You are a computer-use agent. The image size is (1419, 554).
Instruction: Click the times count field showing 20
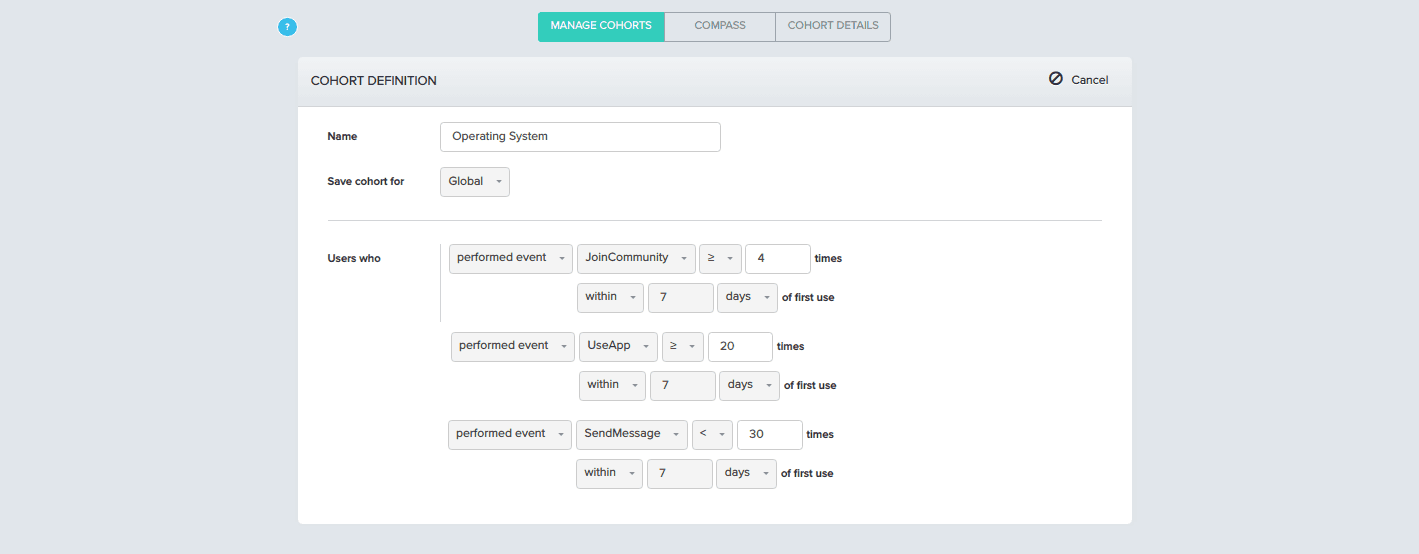(x=739, y=346)
